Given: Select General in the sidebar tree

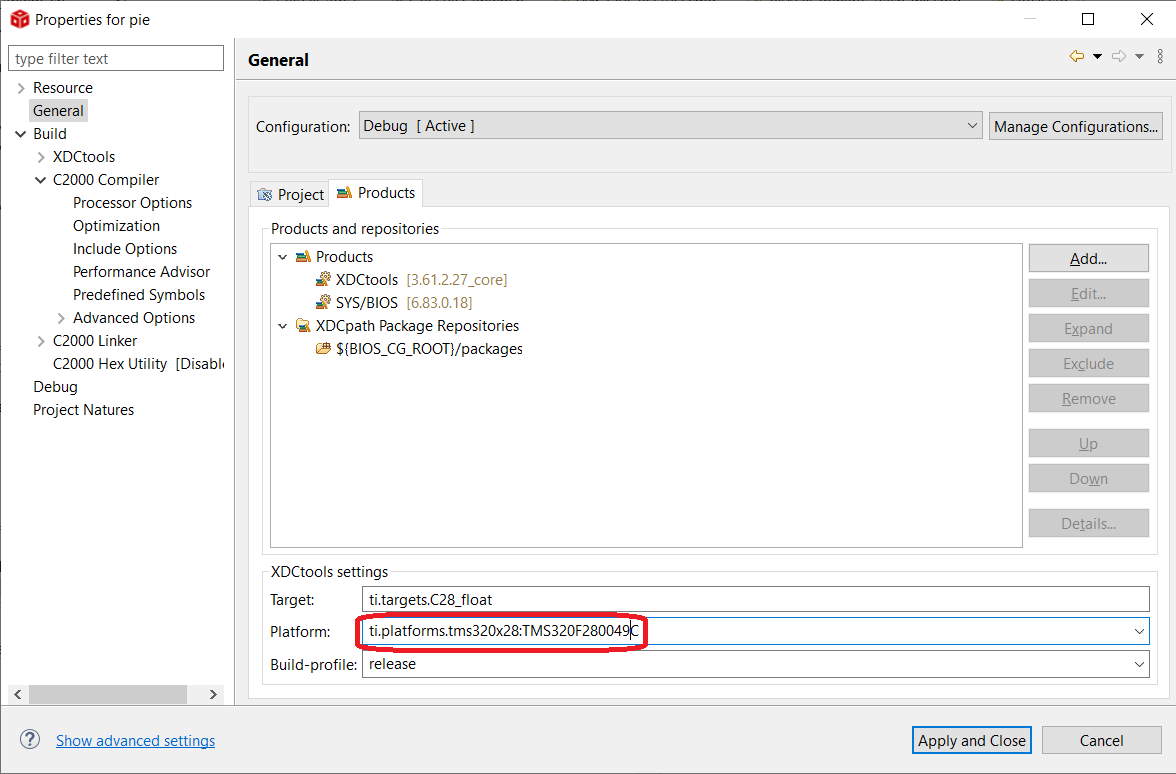Looking at the screenshot, I should (58, 111).
